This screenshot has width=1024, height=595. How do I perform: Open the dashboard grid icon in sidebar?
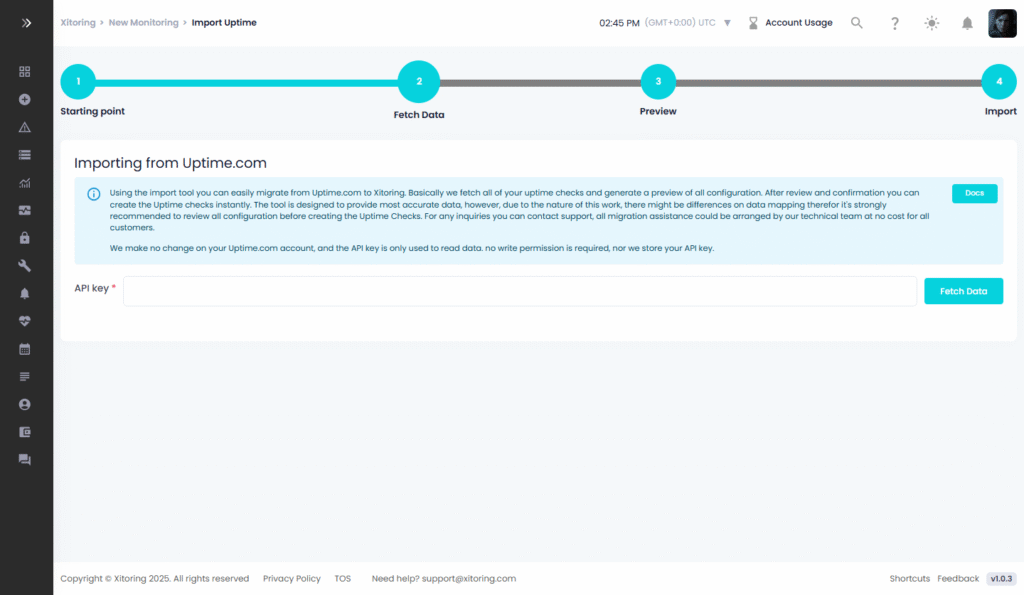coord(25,72)
